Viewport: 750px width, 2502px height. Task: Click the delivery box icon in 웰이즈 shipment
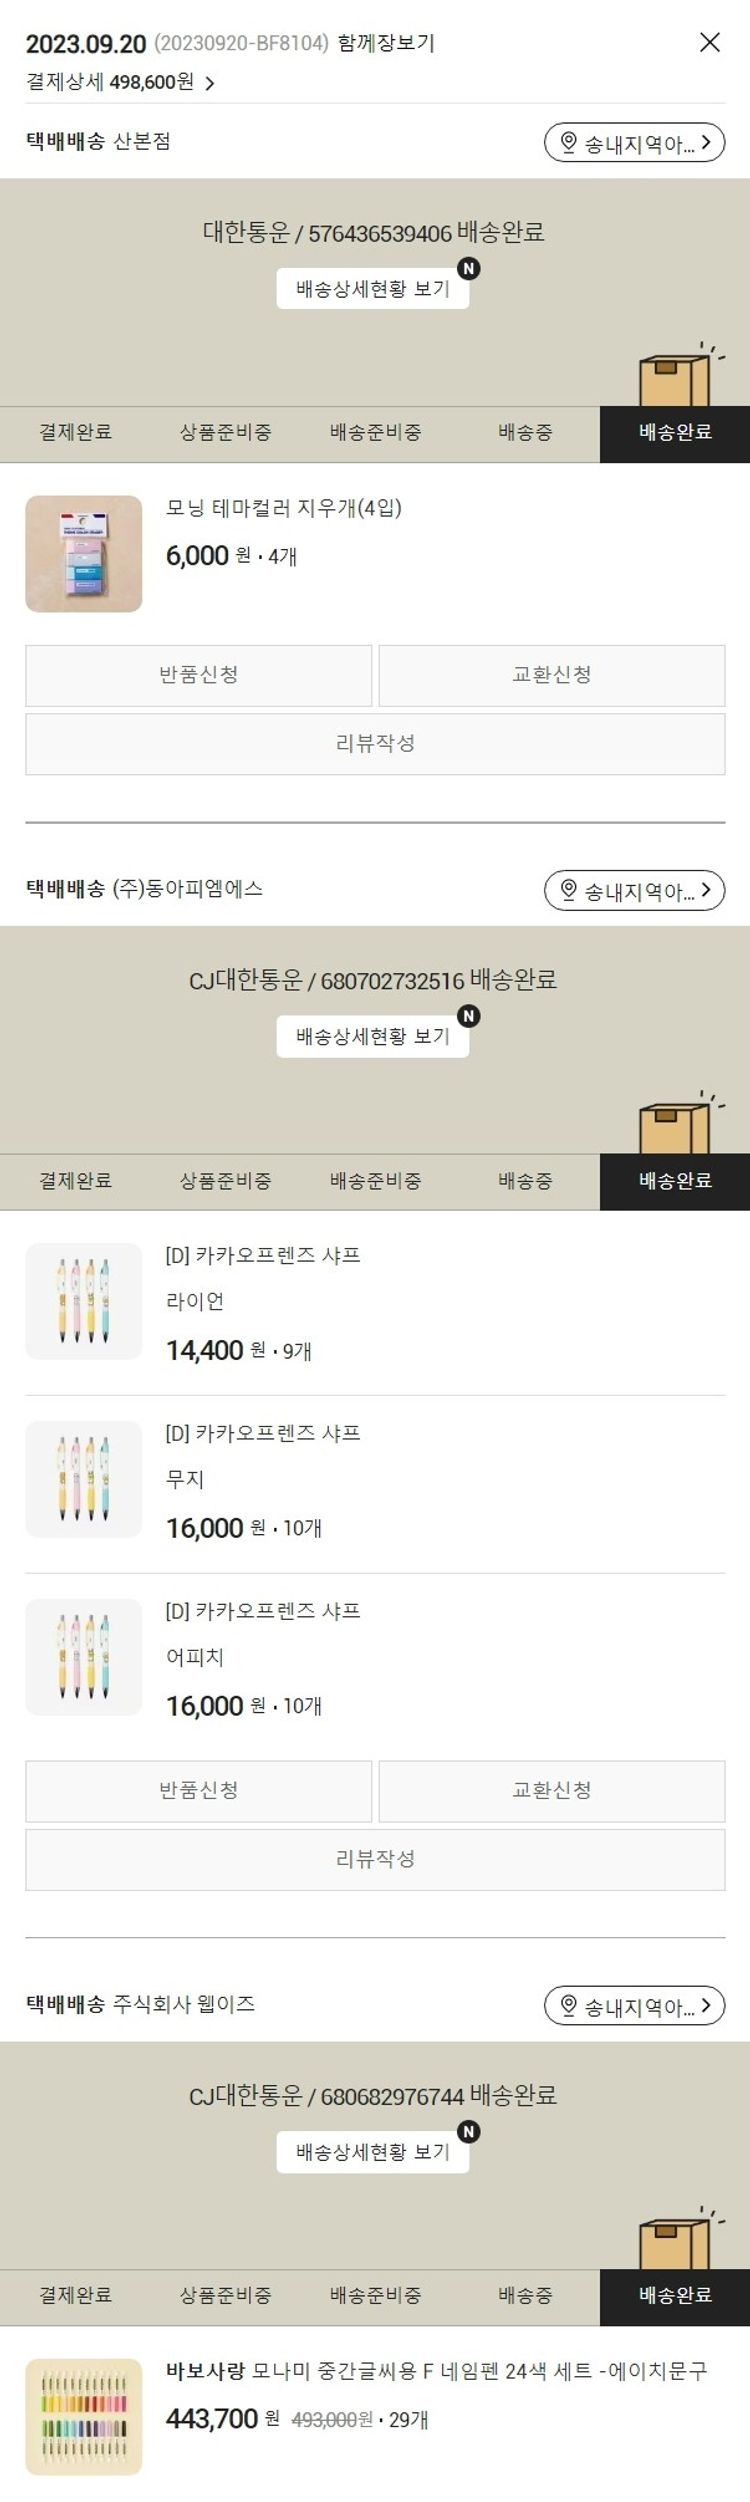click(676, 2240)
